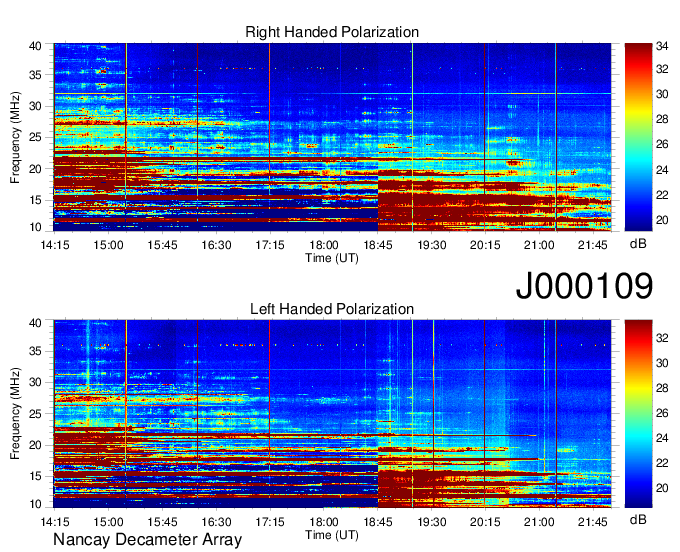
Task: Click the 24 value on upper color bar
Action: 662,170
